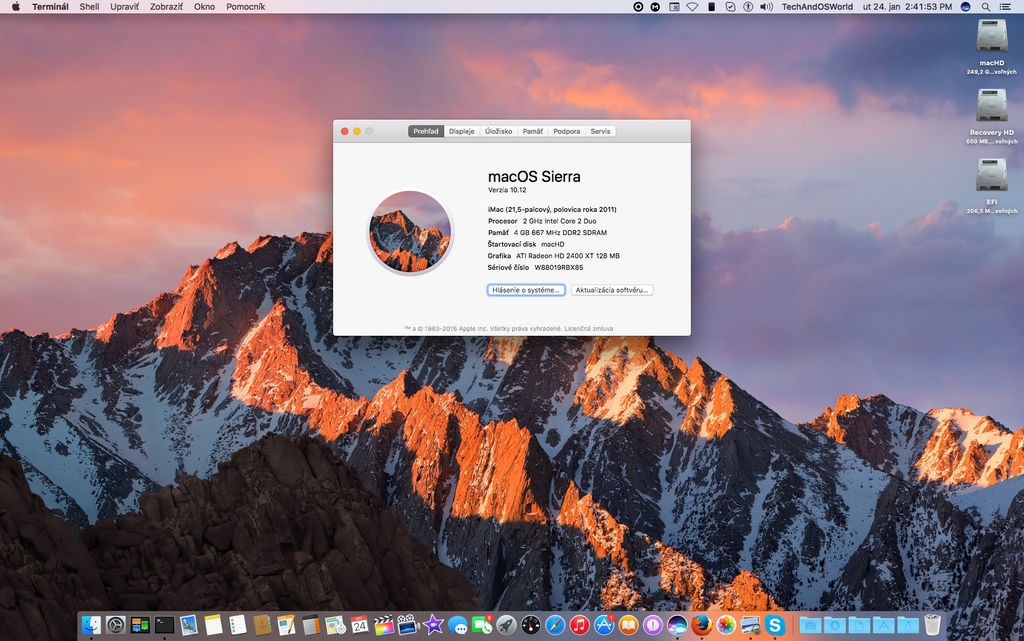
Task: Open the Upraviť menu
Action: [124, 7]
